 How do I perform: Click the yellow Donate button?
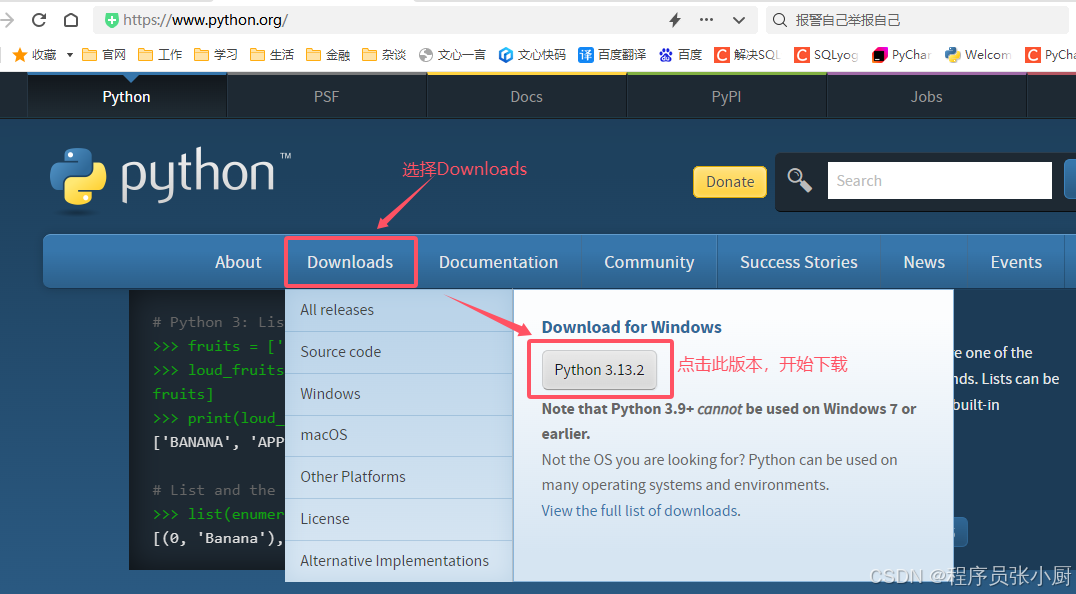(730, 182)
